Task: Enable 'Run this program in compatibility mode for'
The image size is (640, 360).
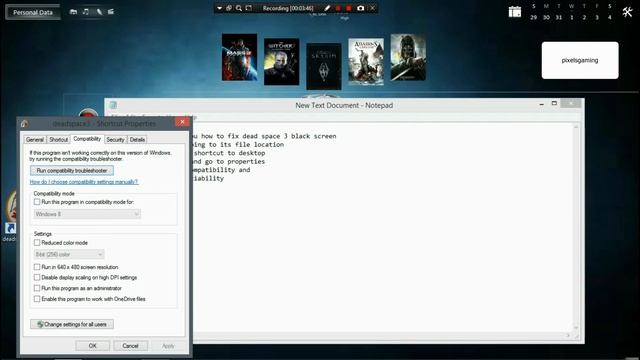Action: click(x=37, y=202)
